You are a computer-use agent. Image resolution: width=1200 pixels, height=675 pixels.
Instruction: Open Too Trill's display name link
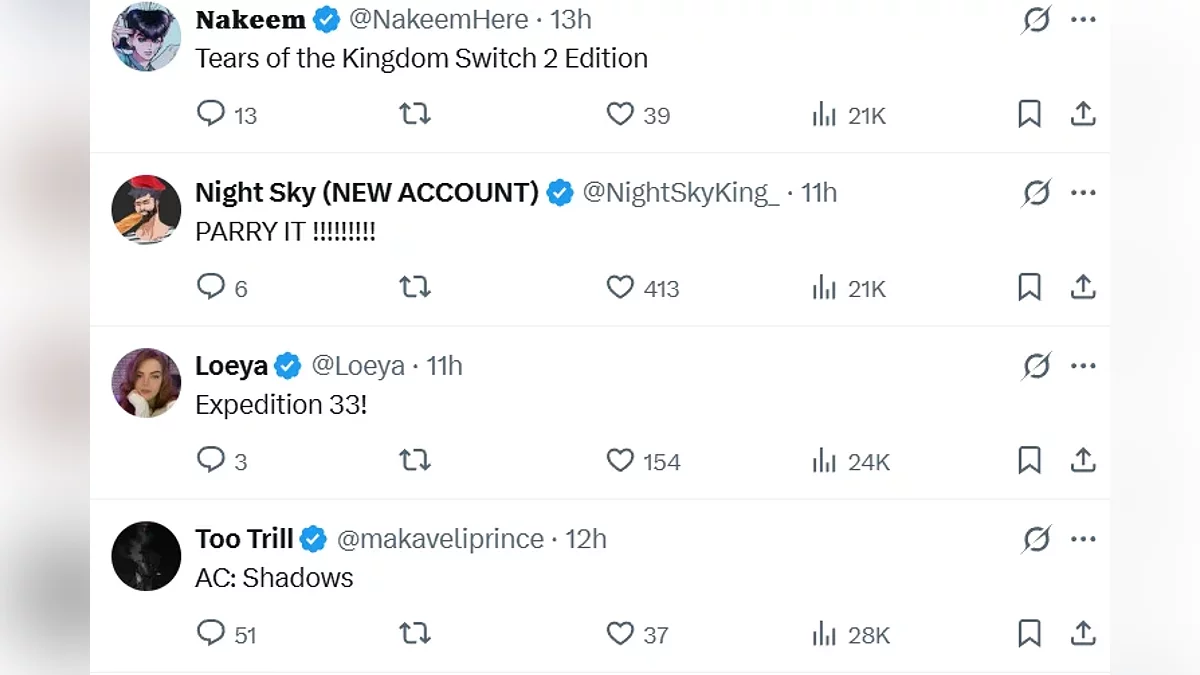(x=244, y=539)
